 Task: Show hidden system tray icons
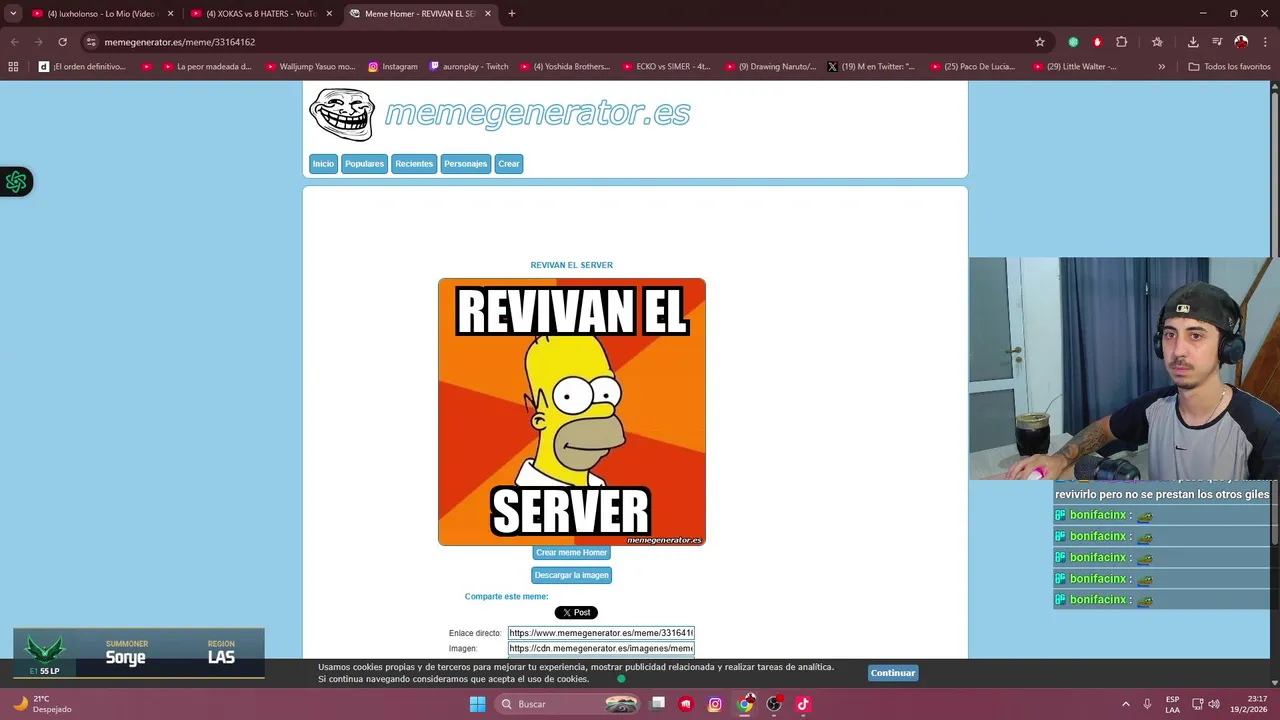tap(1125, 704)
